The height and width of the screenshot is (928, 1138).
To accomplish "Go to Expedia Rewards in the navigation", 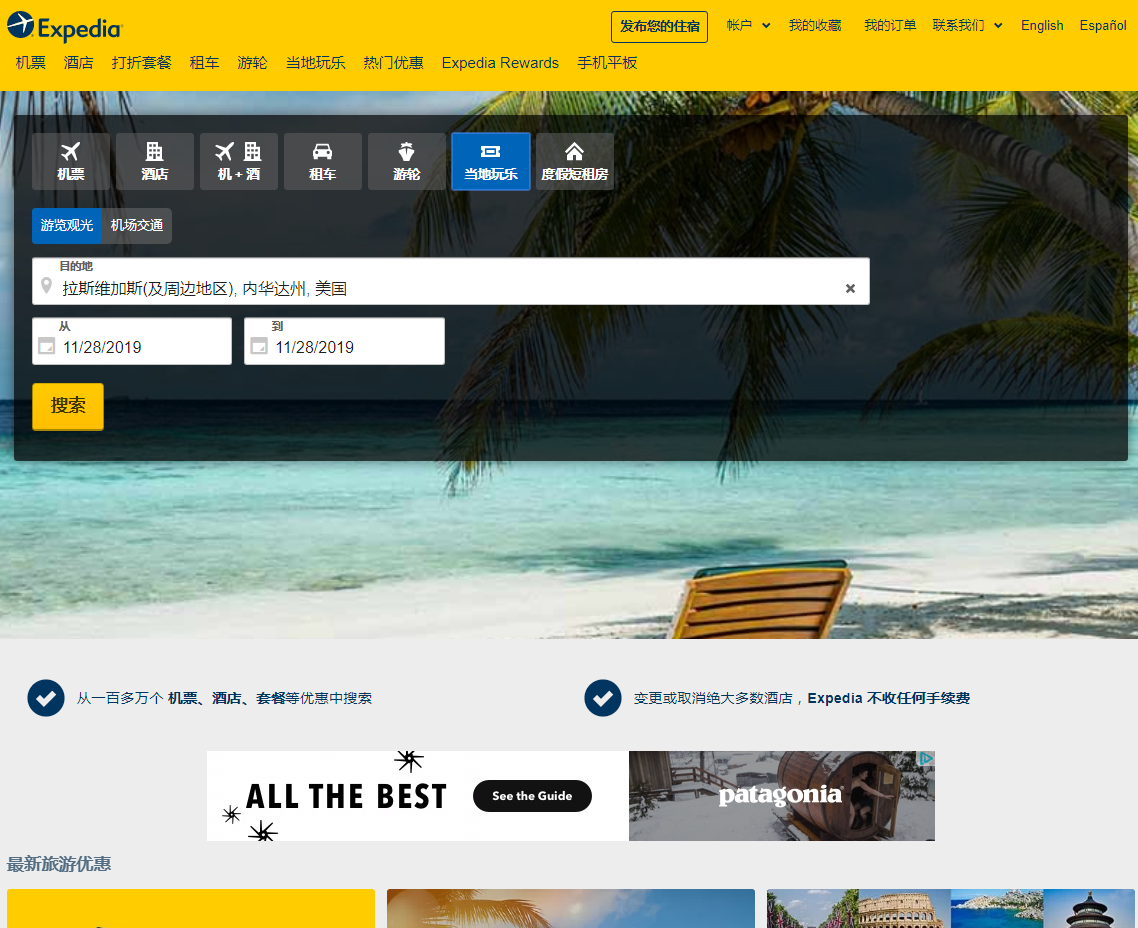I will coord(500,62).
